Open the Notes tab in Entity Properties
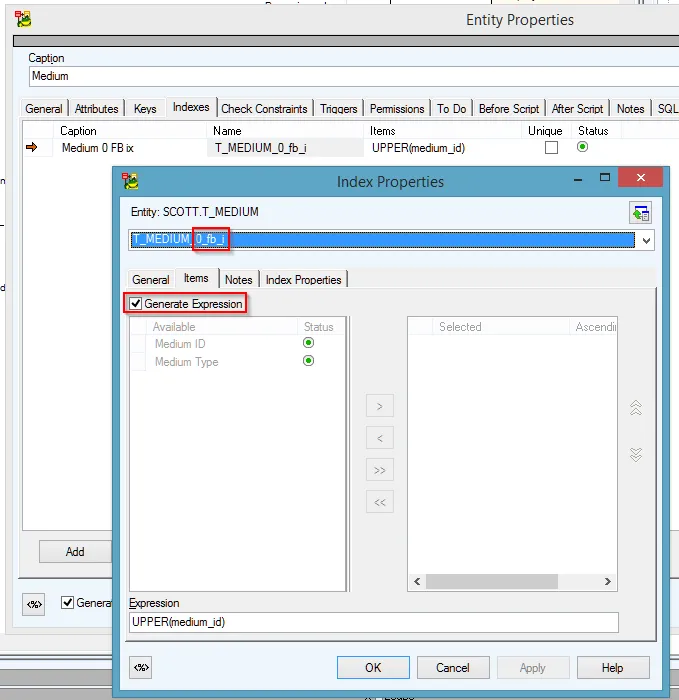 [x=630, y=109]
